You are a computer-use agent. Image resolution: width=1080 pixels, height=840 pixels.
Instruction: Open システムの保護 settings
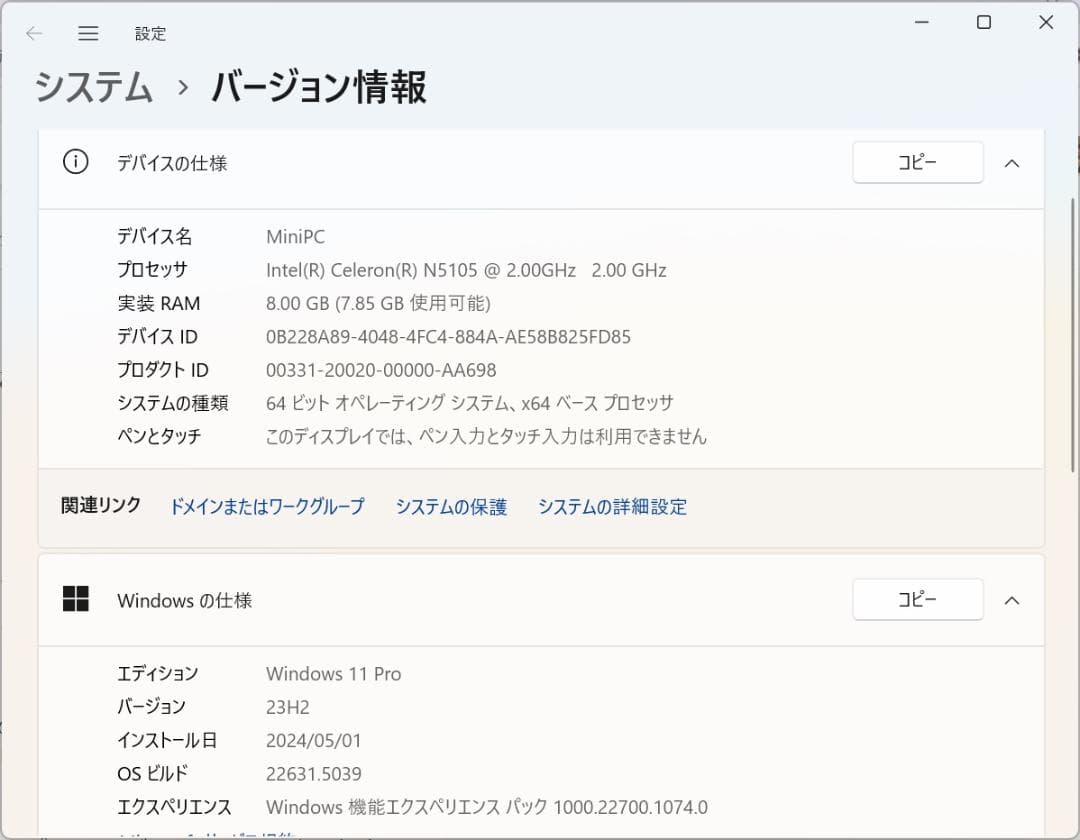point(450,507)
